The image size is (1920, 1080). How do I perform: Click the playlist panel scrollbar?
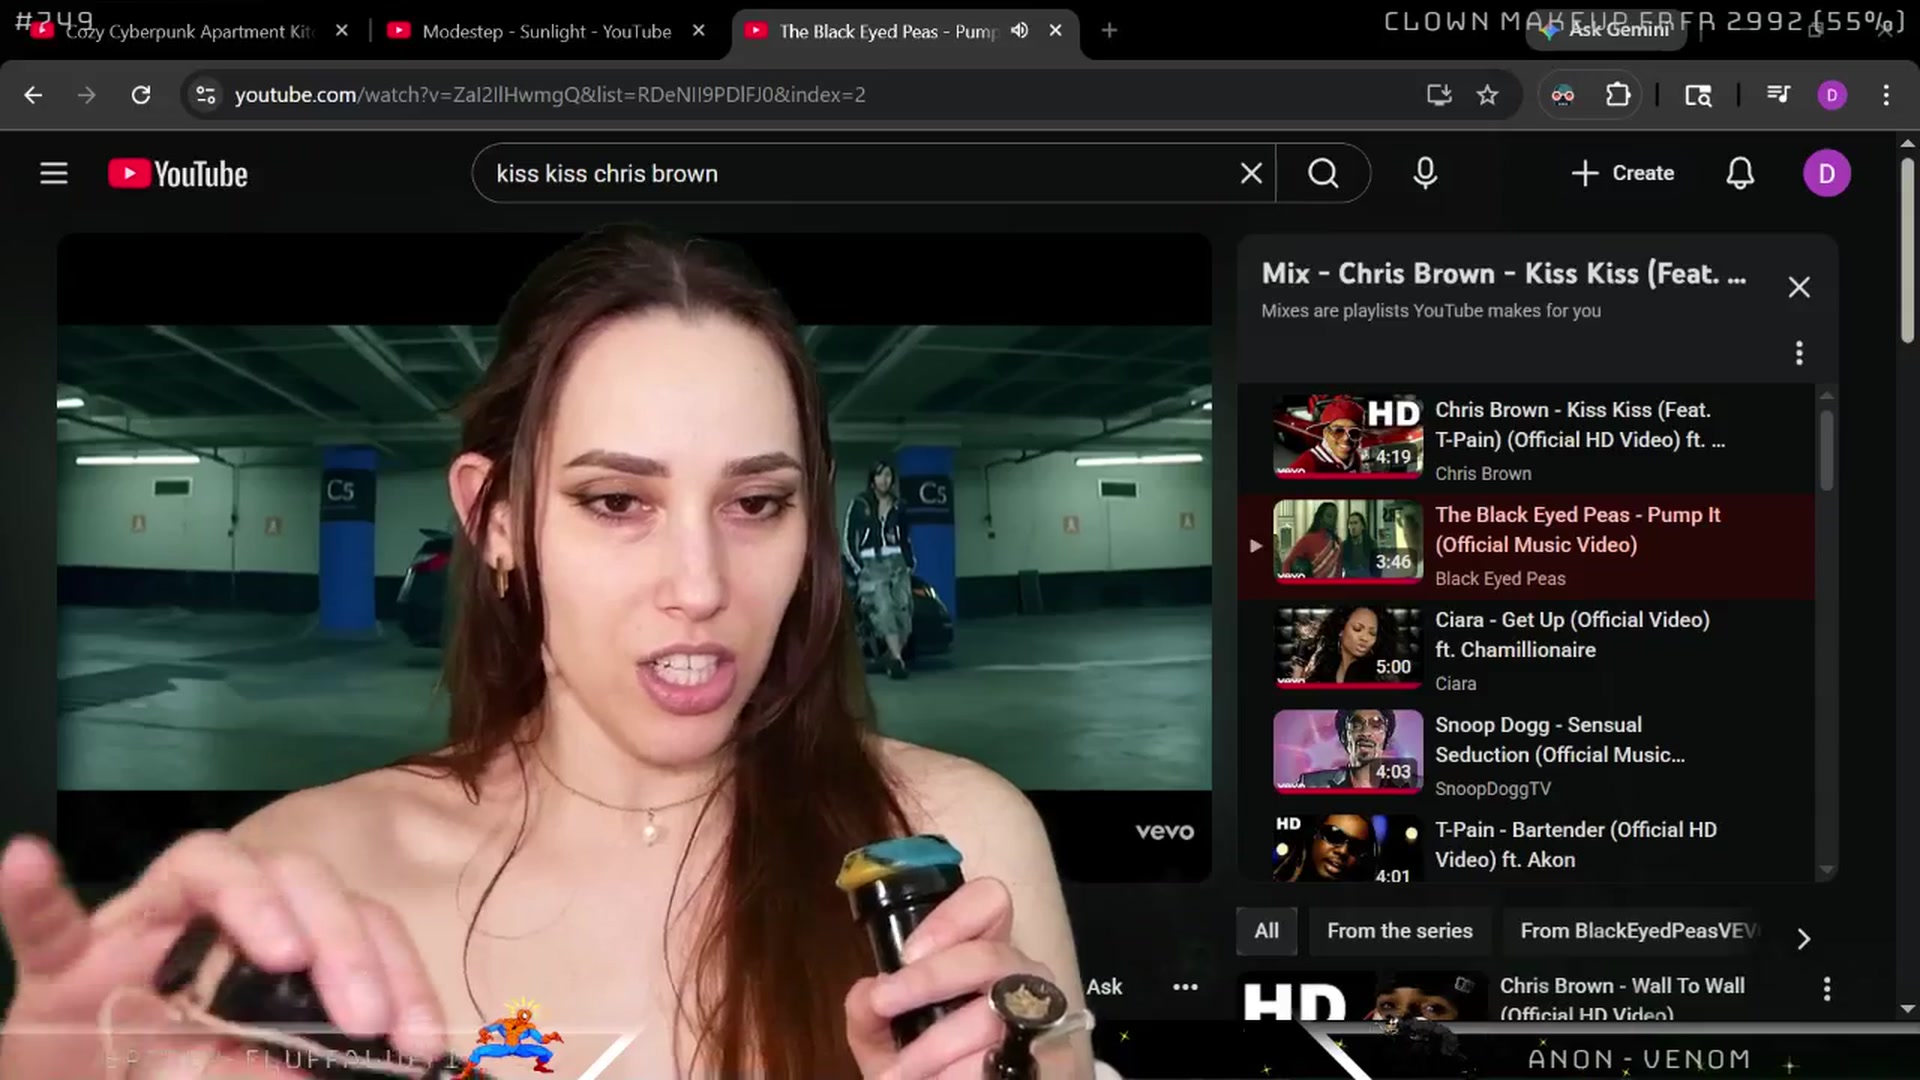(x=1826, y=450)
